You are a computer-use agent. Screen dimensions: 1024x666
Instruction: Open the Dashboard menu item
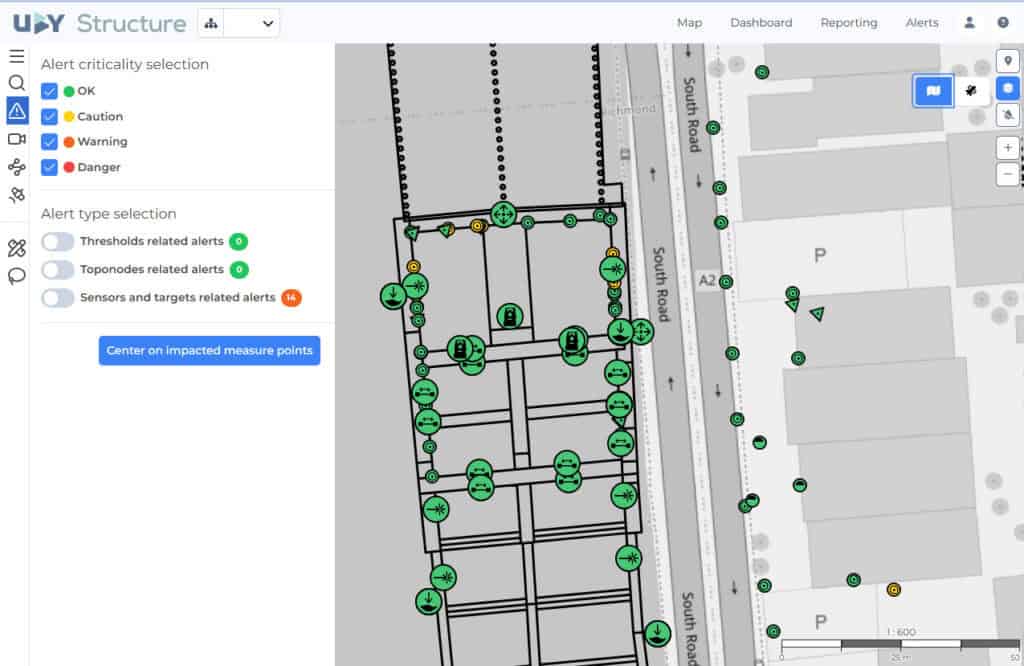point(761,22)
